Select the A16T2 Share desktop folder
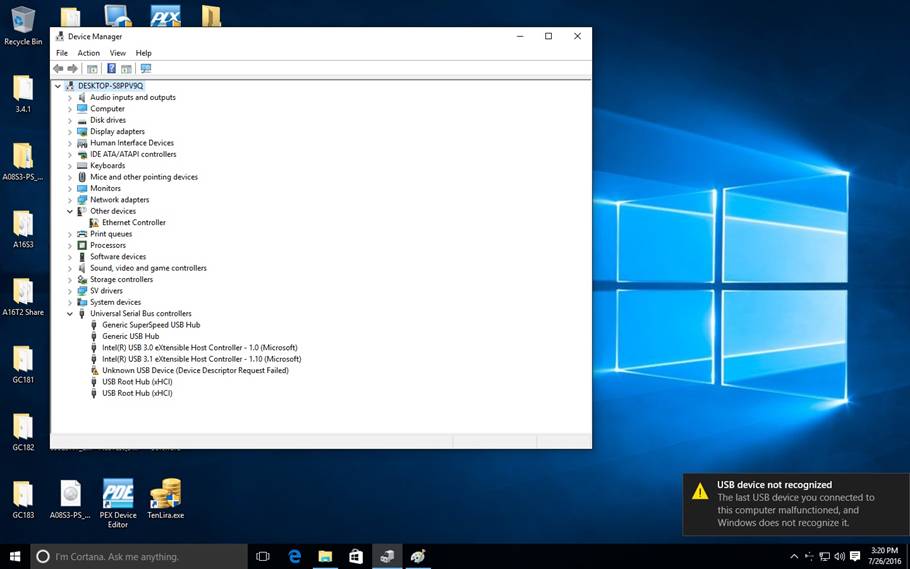Viewport: 910px width, 569px height. coord(23,297)
